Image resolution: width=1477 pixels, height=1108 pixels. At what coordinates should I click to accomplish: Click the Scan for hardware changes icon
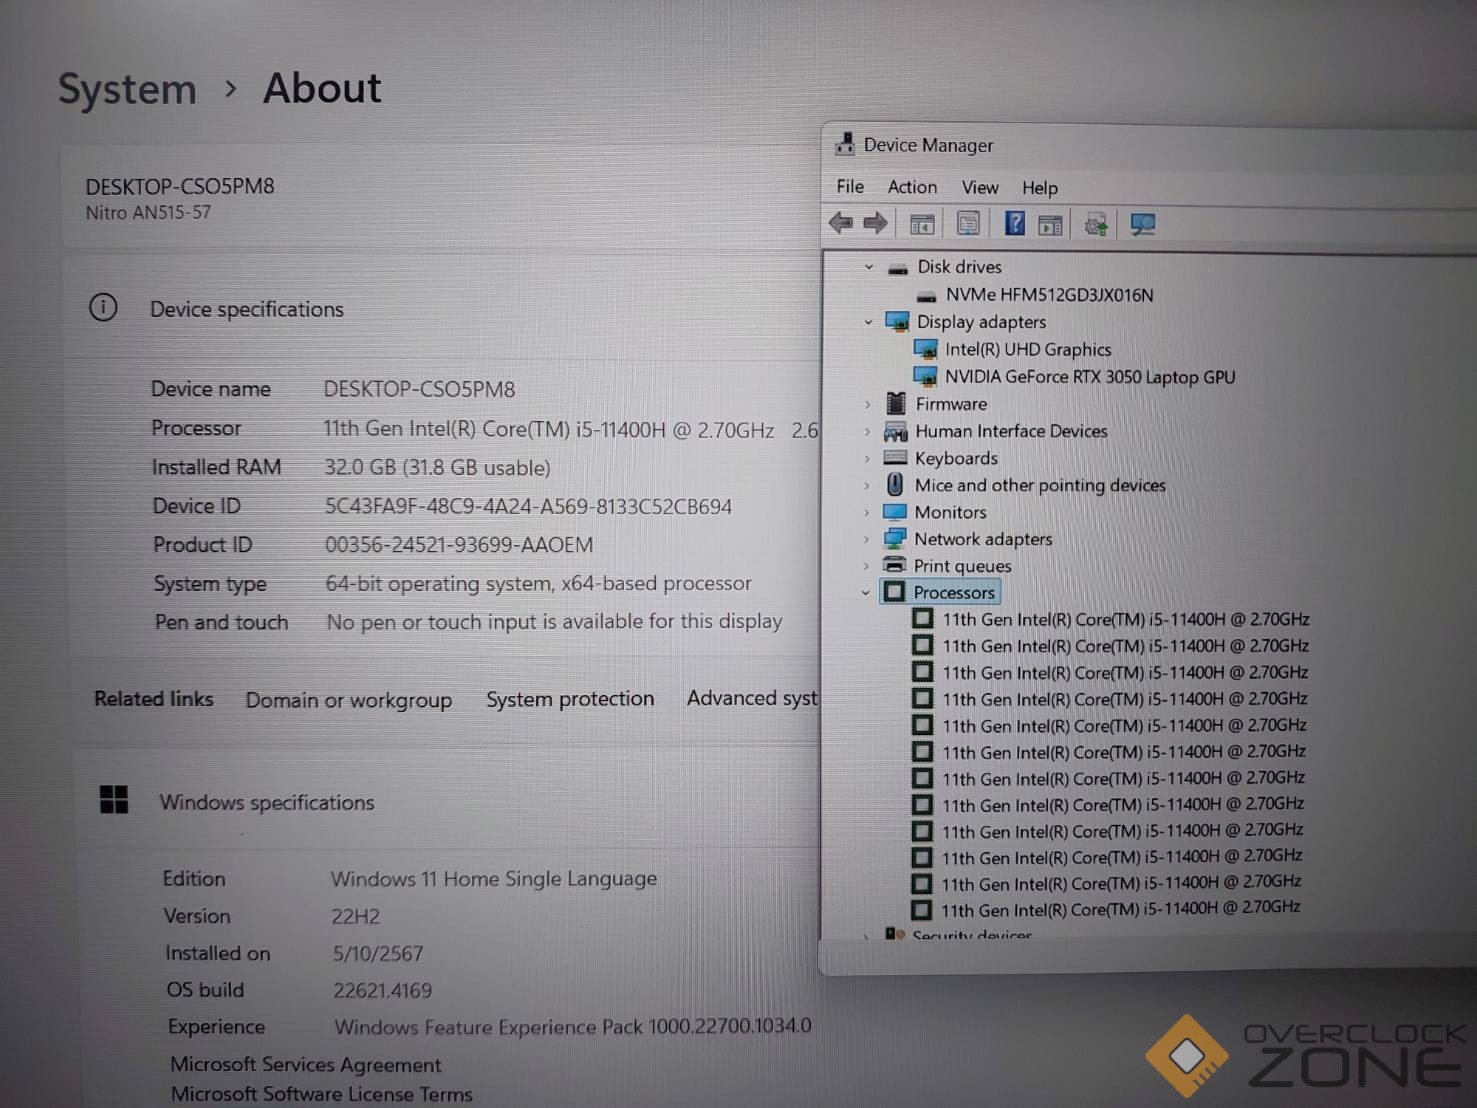point(1142,225)
